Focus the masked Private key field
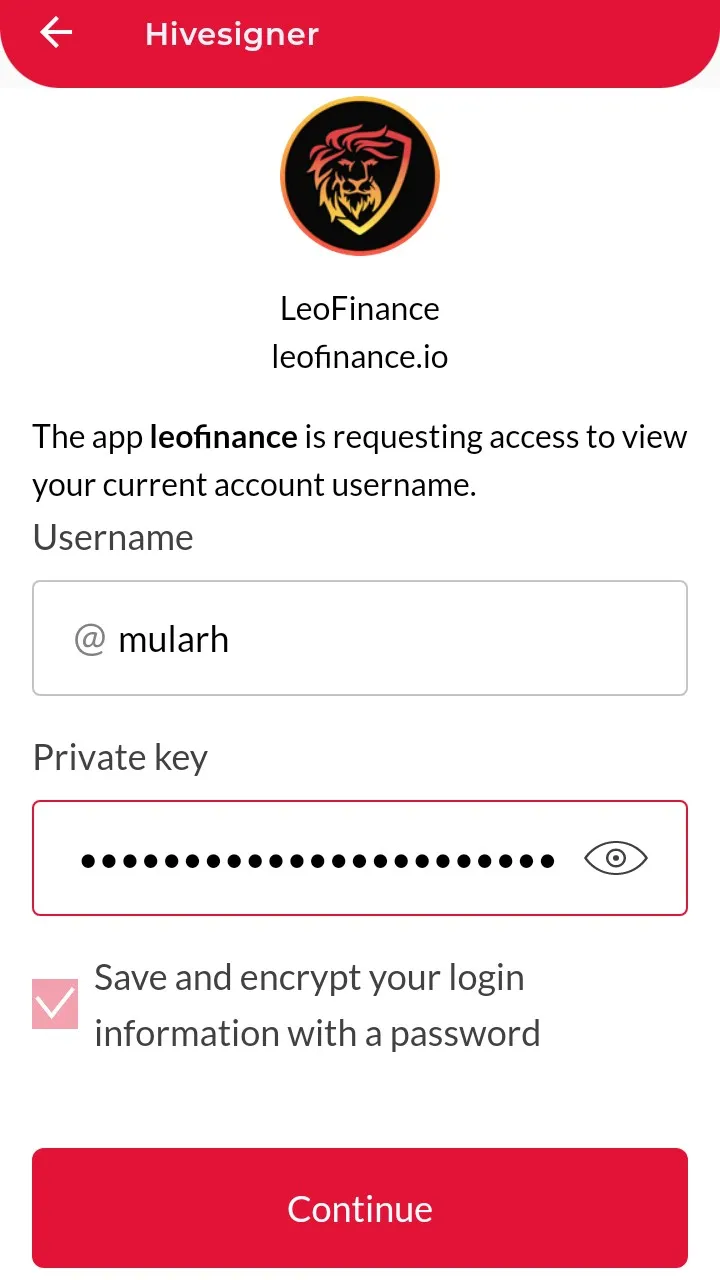The image size is (720, 1280). 360,858
